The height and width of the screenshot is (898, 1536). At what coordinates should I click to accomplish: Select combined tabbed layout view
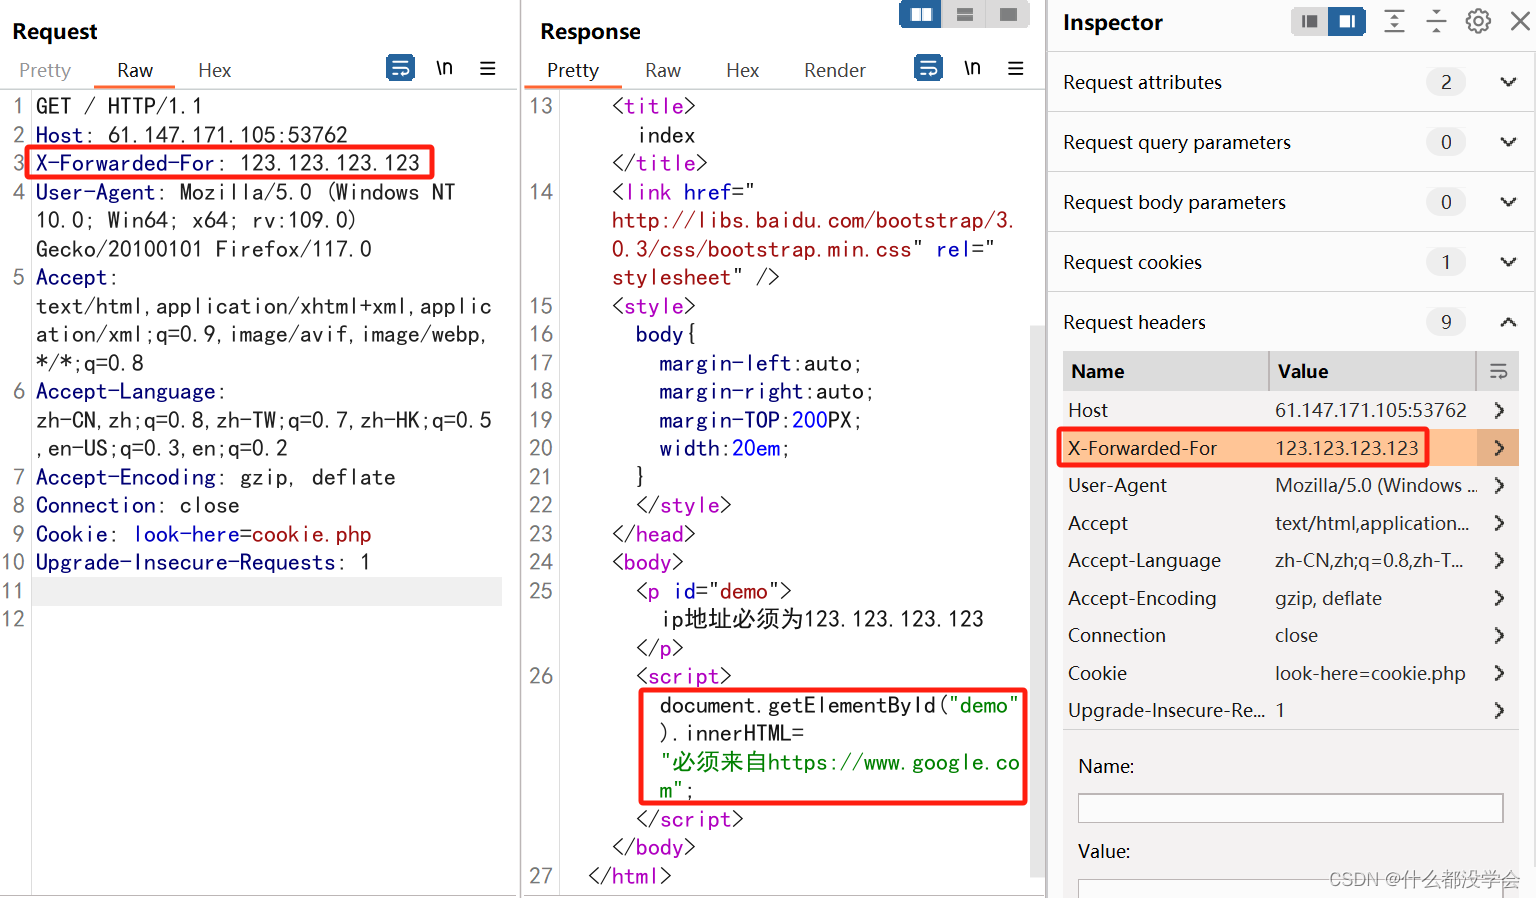tap(1008, 14)
